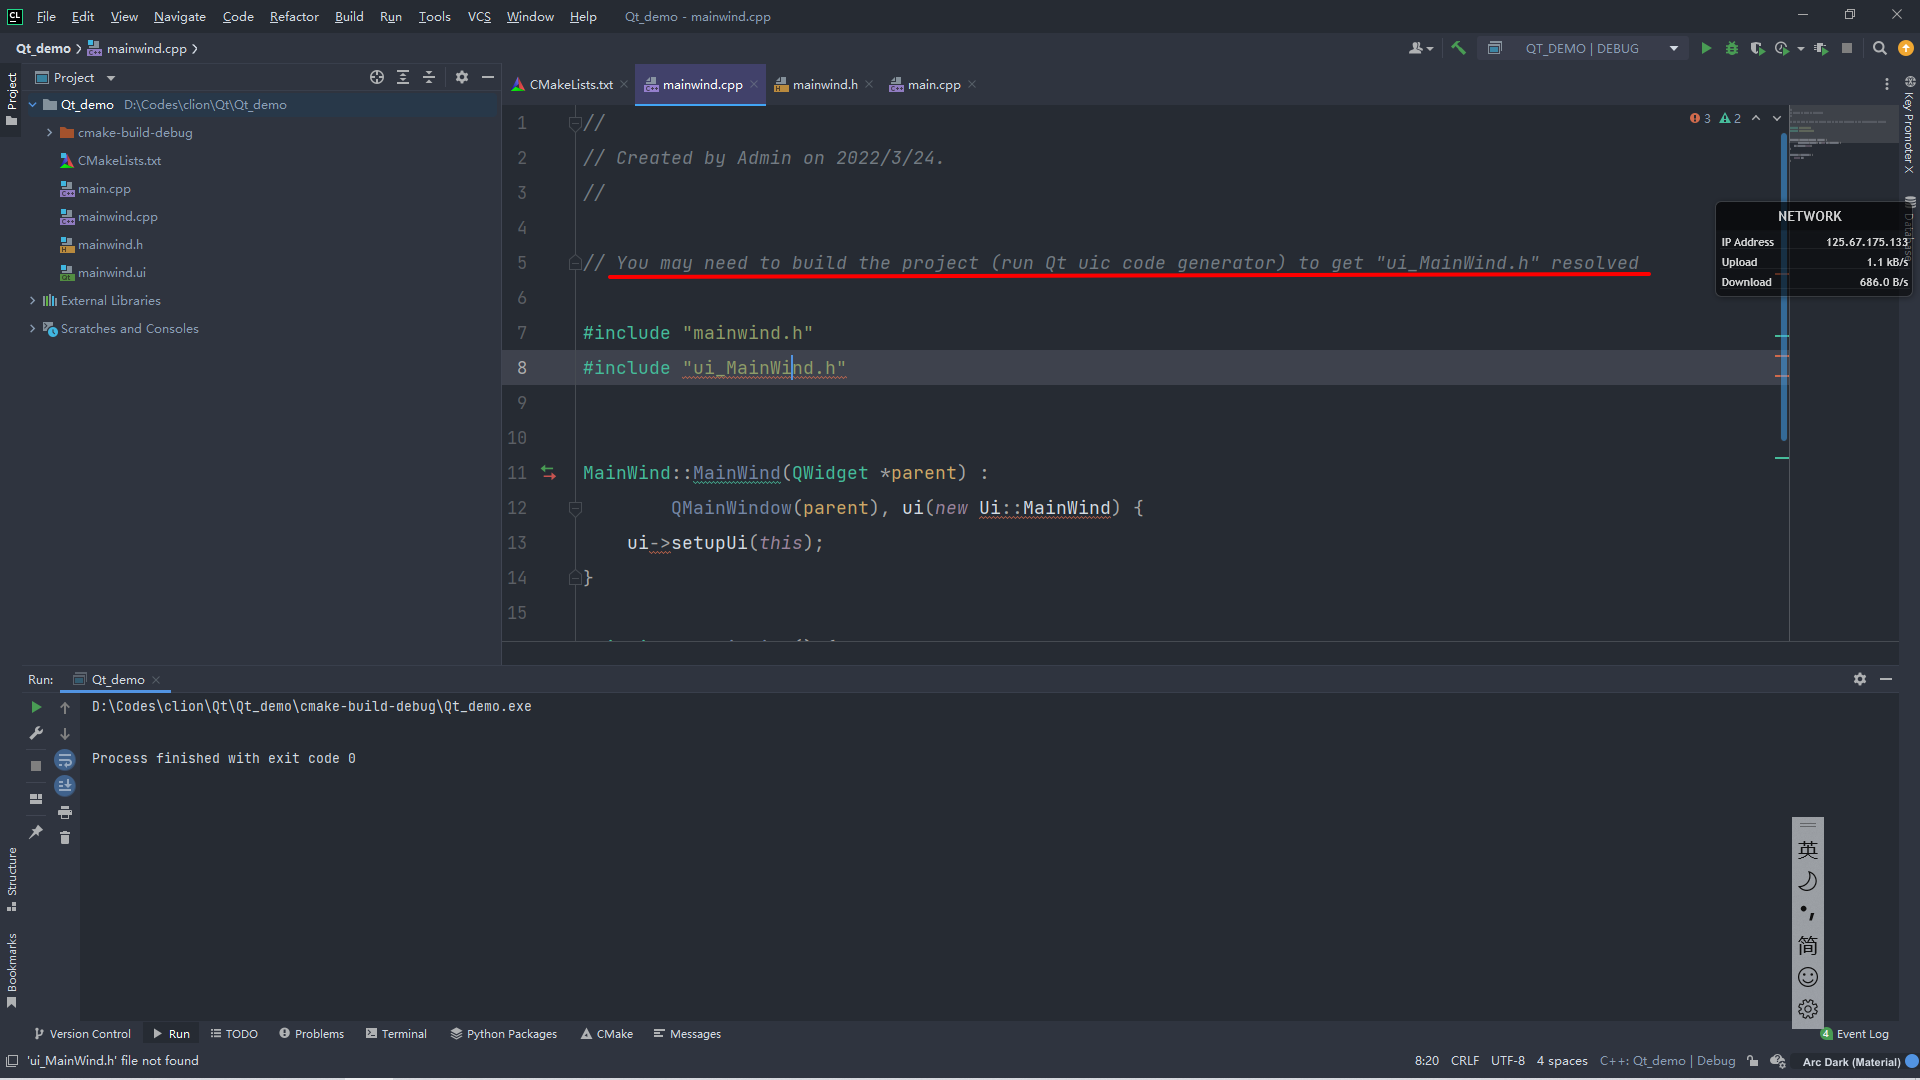This screenshot has height=1080, width=1920.
Task: Open the Event Log
Action: [x=1855, y=1034]
